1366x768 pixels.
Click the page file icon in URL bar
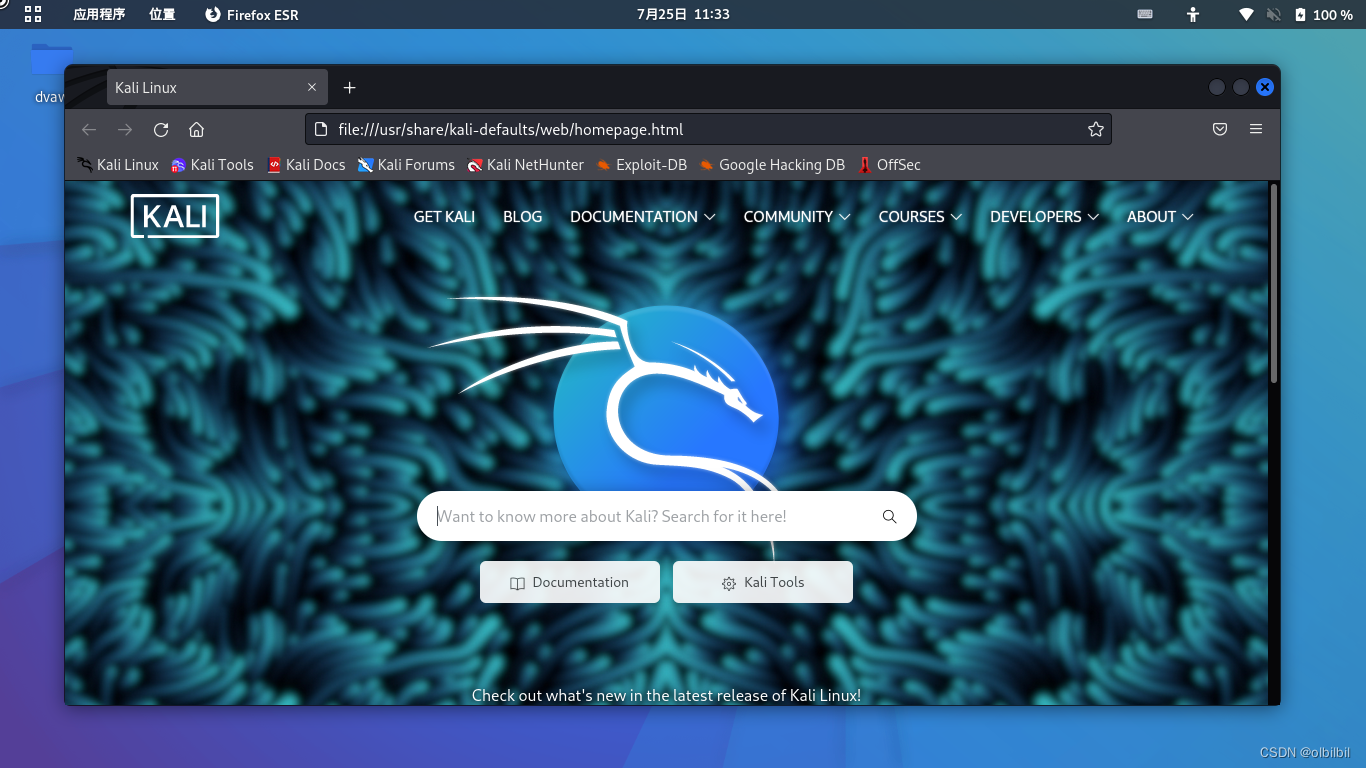pyautogui.click(x=321, y=129)
